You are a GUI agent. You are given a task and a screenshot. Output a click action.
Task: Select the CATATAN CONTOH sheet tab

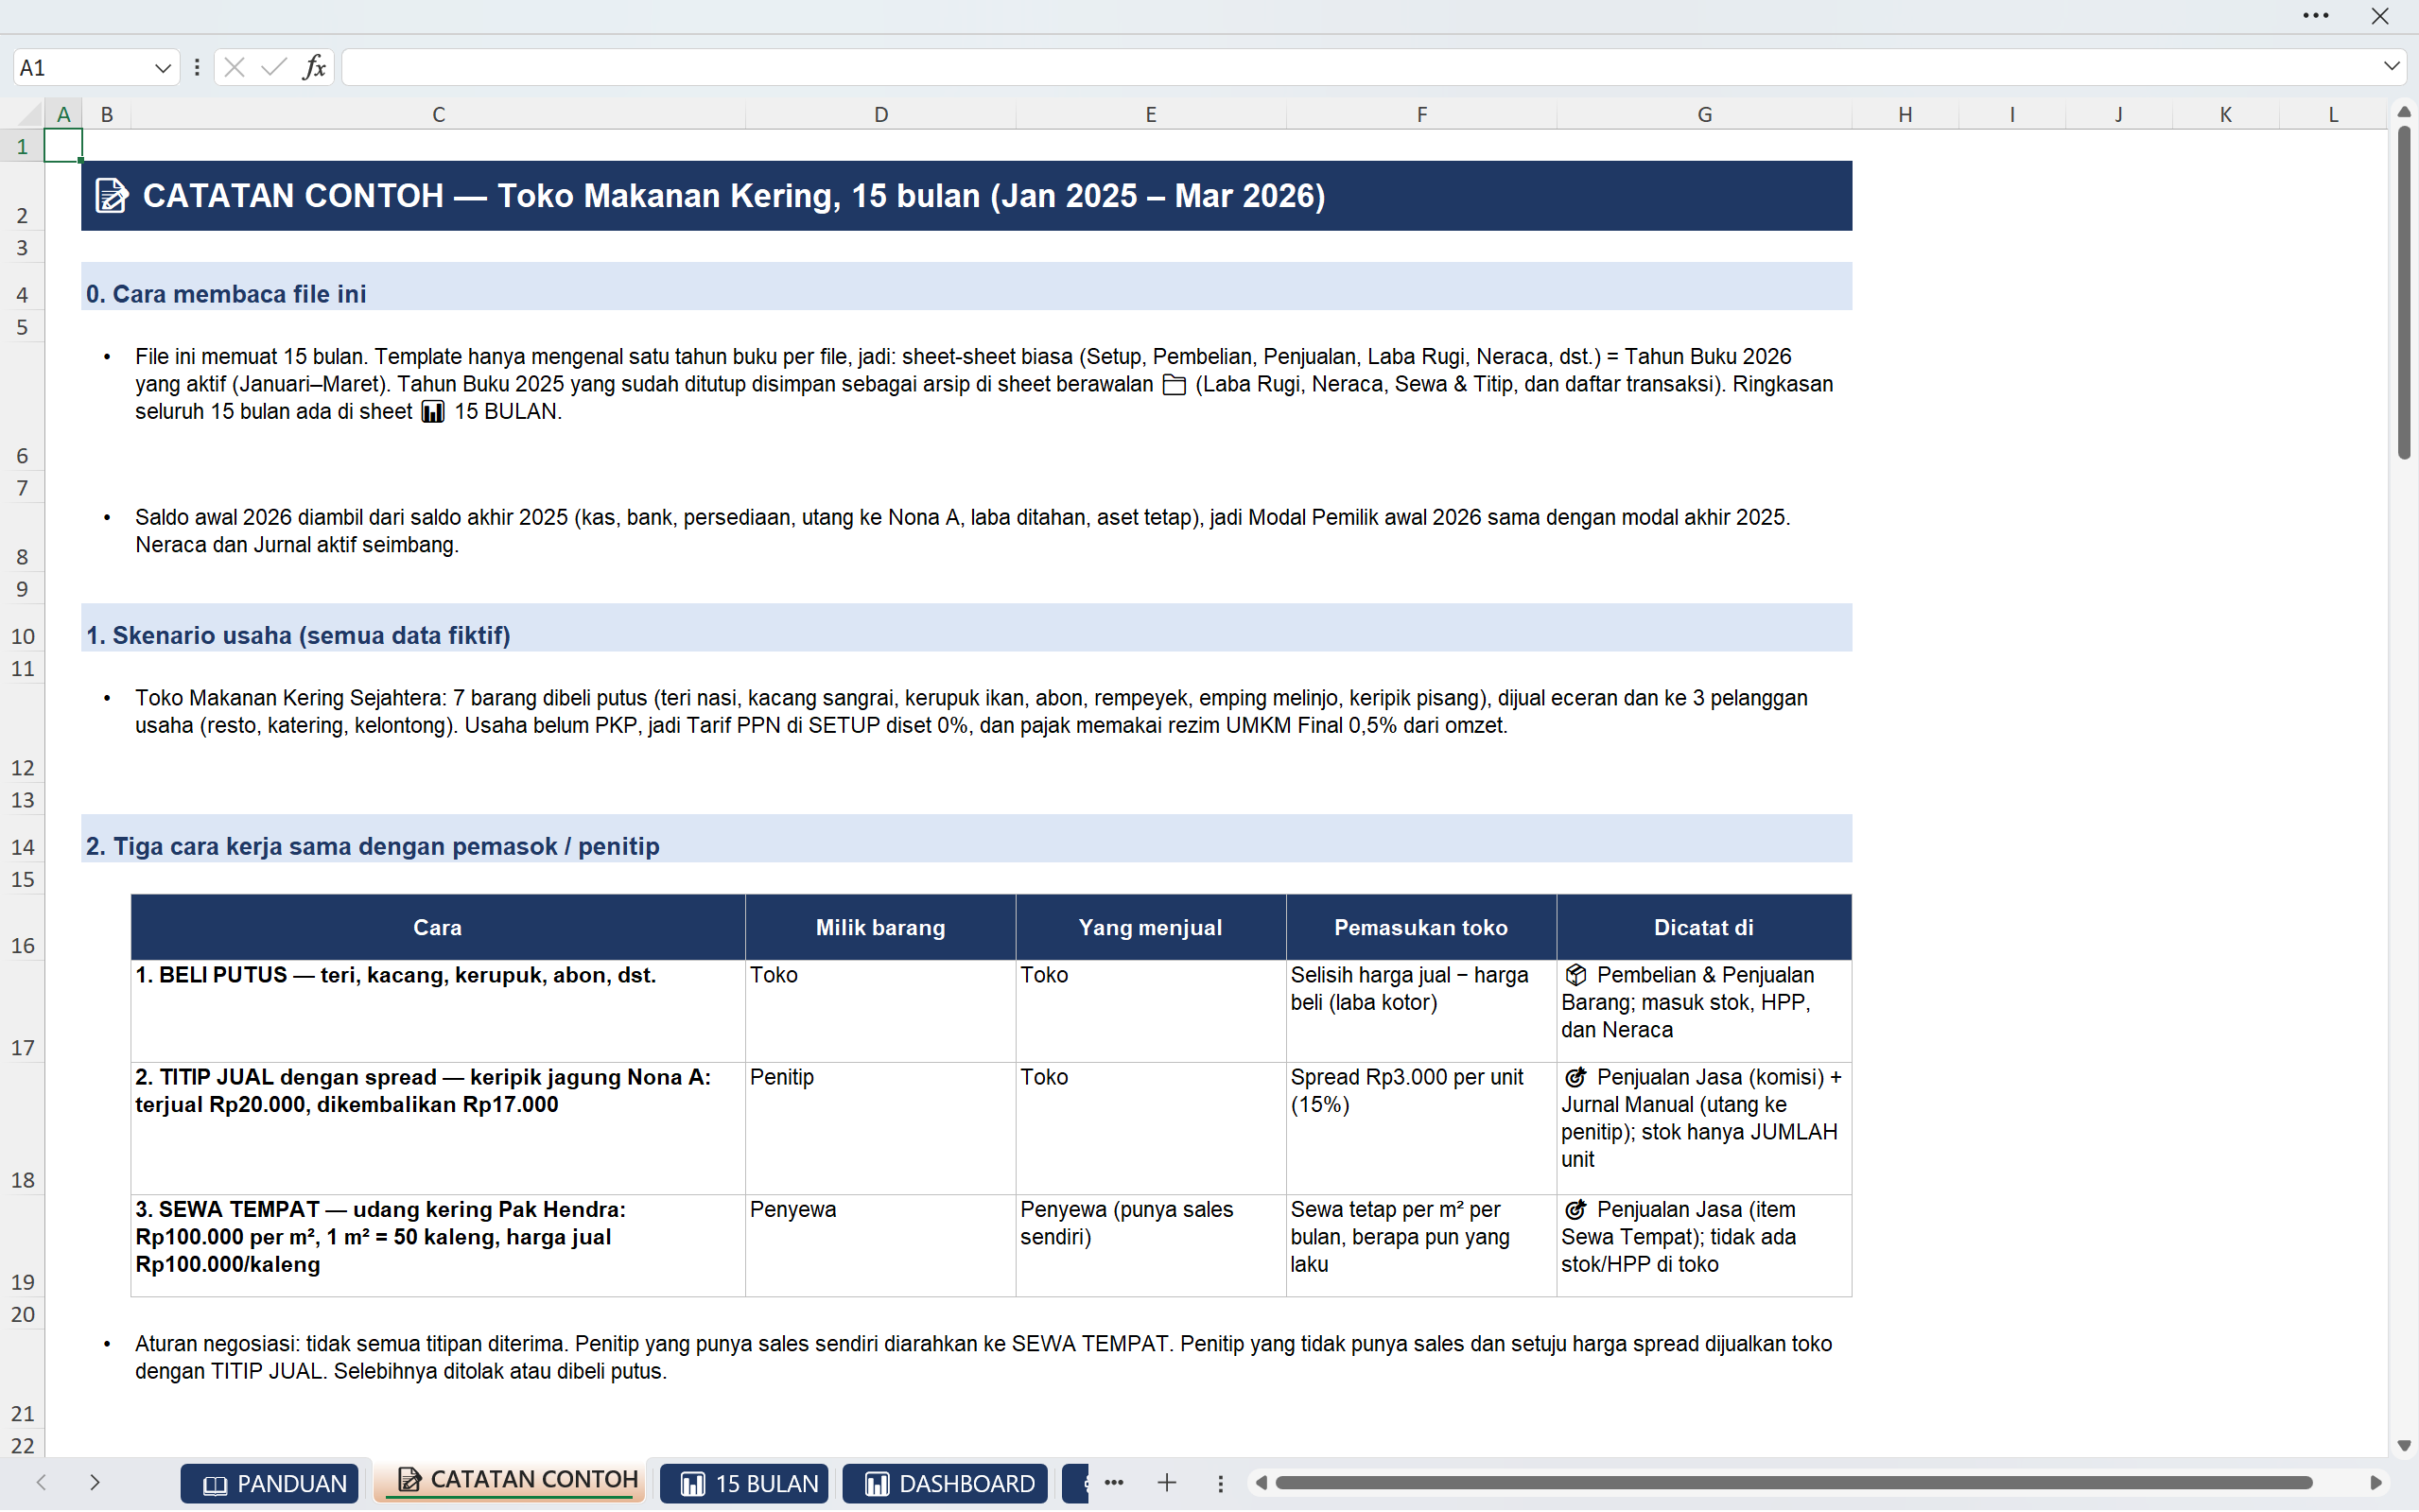click(512, 1481)
